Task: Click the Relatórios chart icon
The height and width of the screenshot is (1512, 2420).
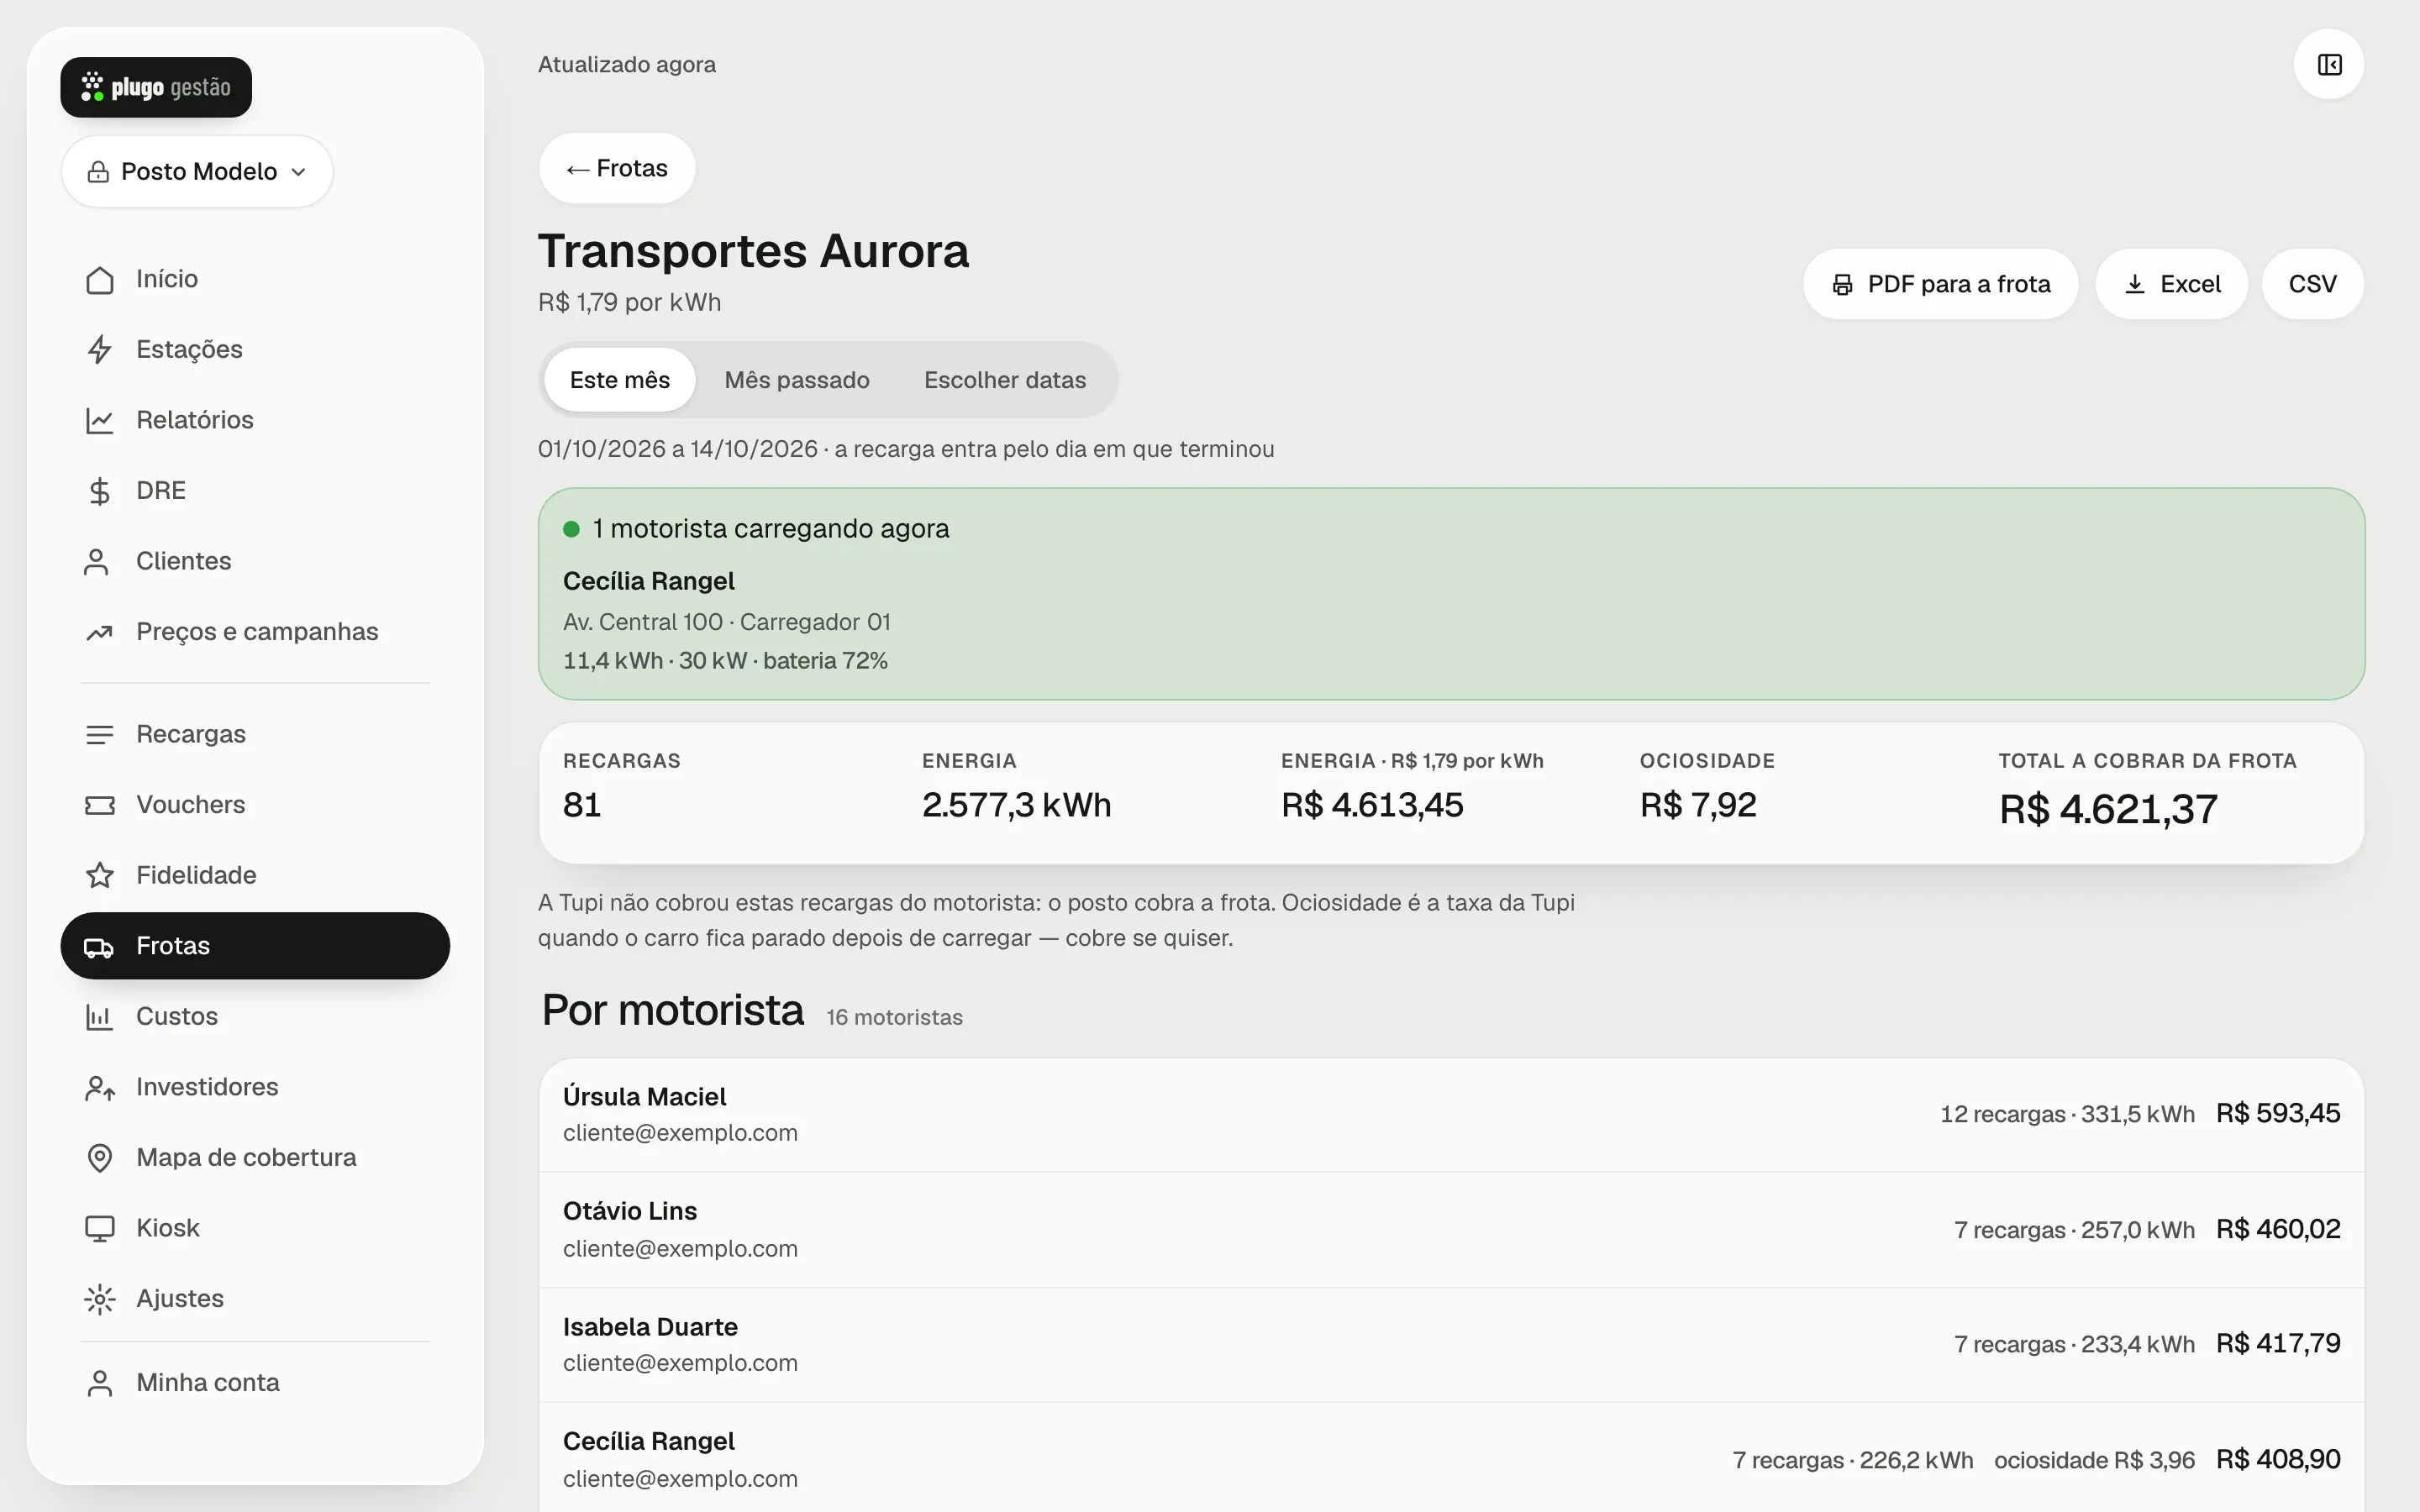Action: 99,420
